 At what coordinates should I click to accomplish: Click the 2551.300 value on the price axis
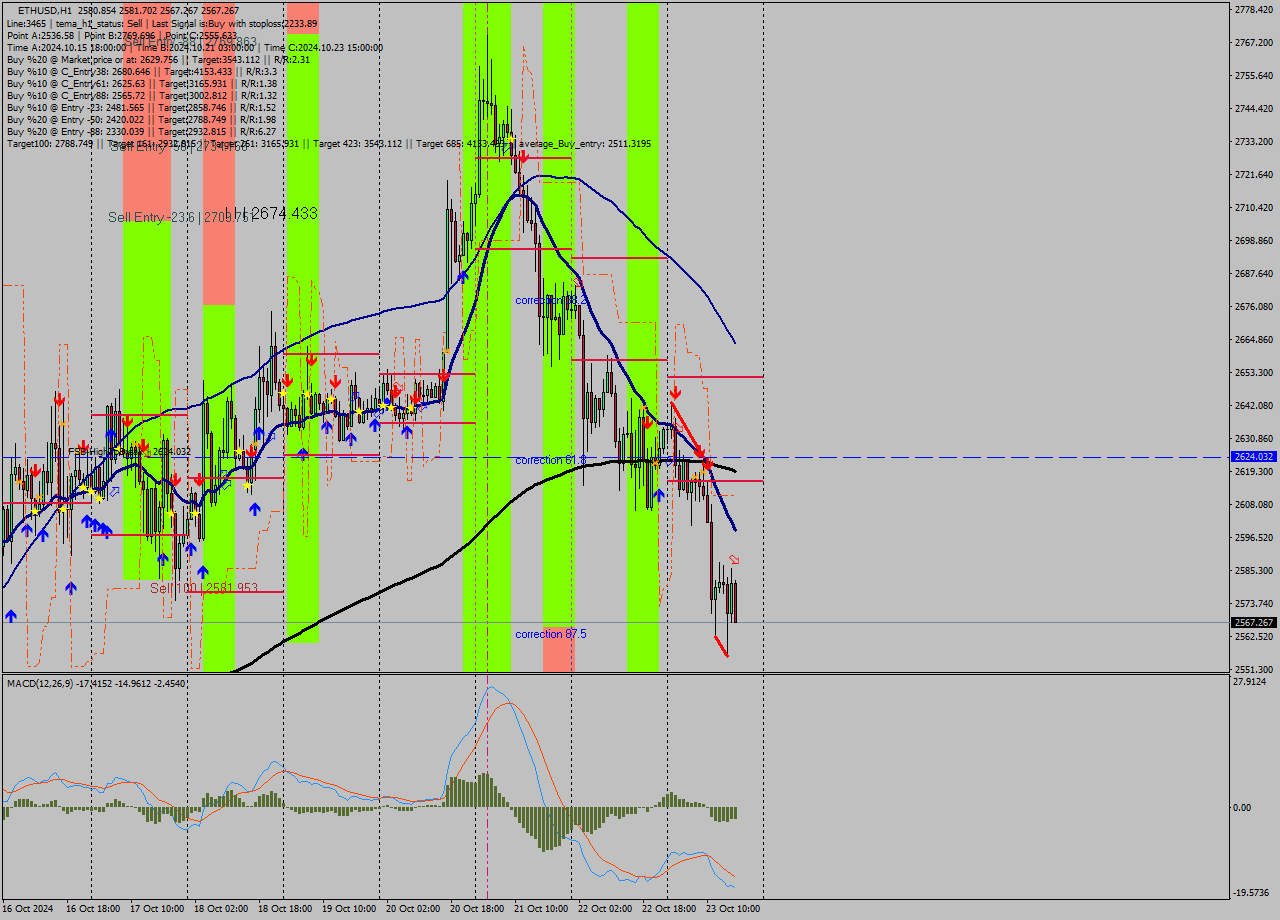tap(1254, 669)
